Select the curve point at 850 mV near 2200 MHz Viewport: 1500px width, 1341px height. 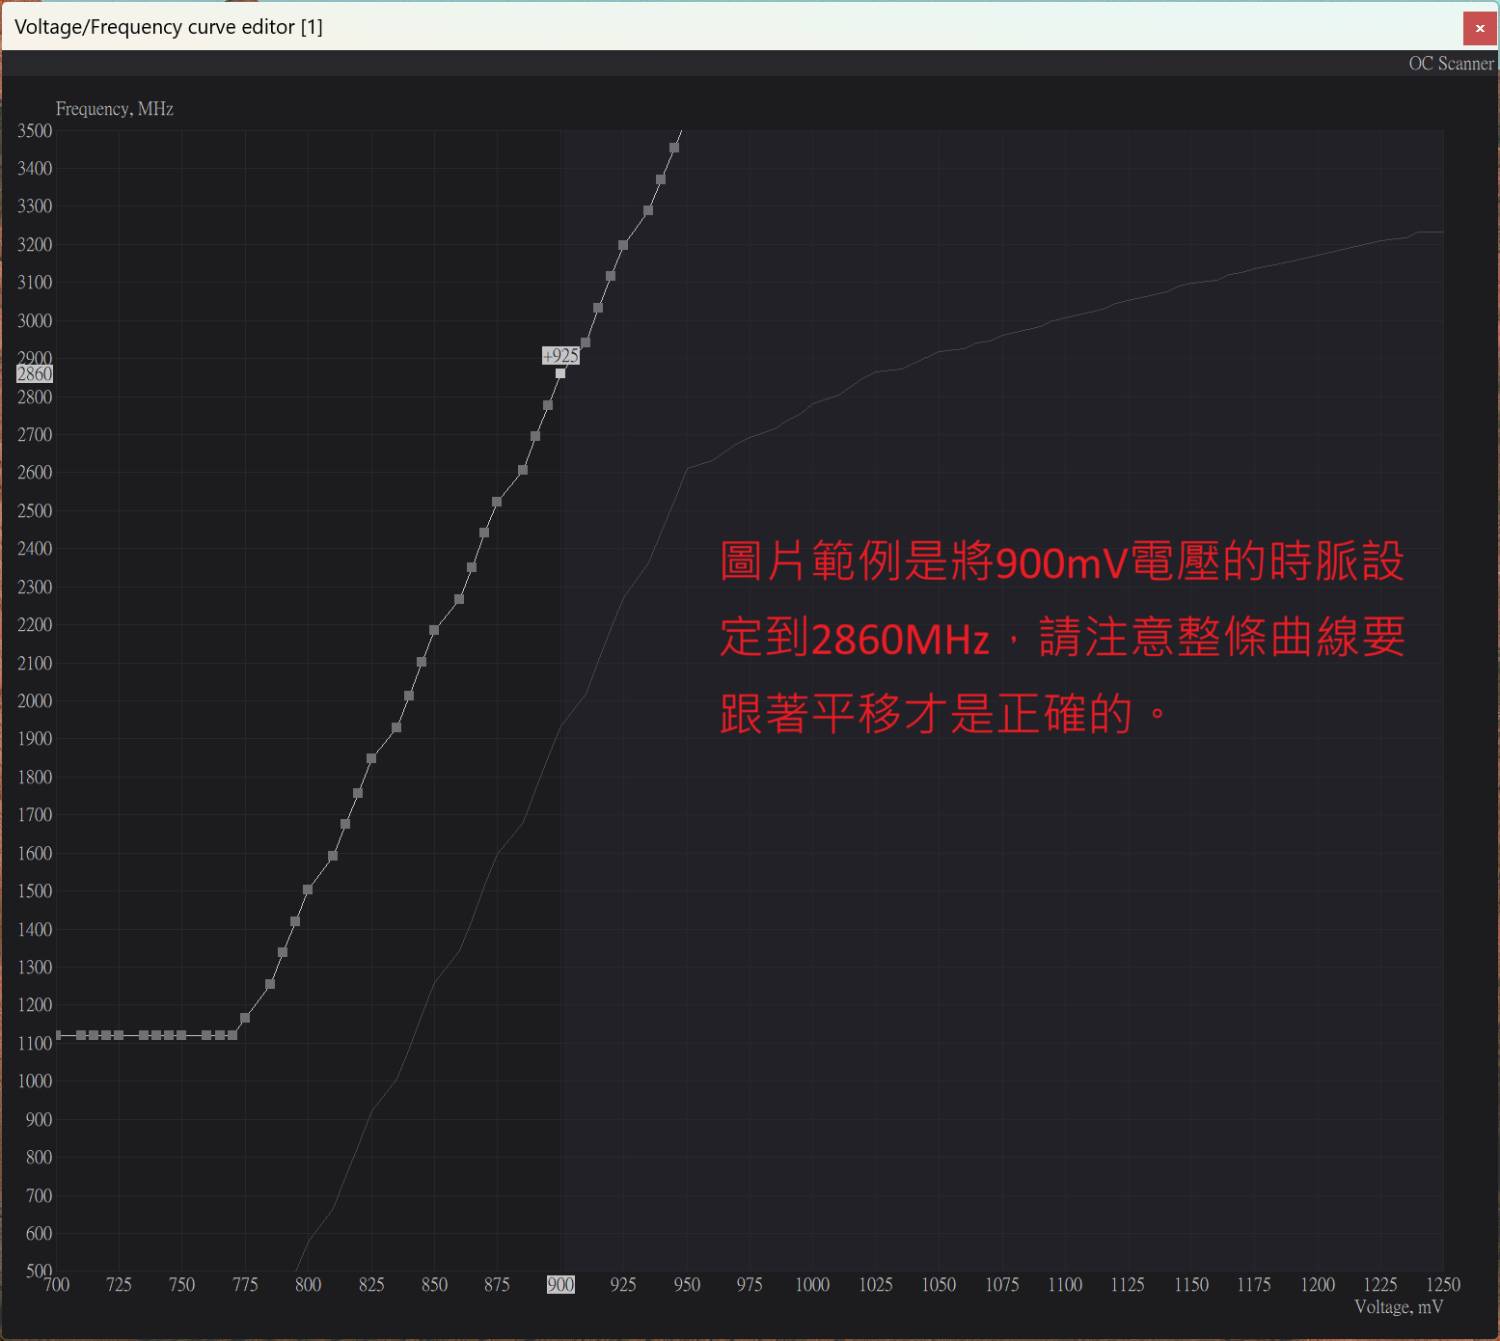pyautogui.click(x=434, y=630)
